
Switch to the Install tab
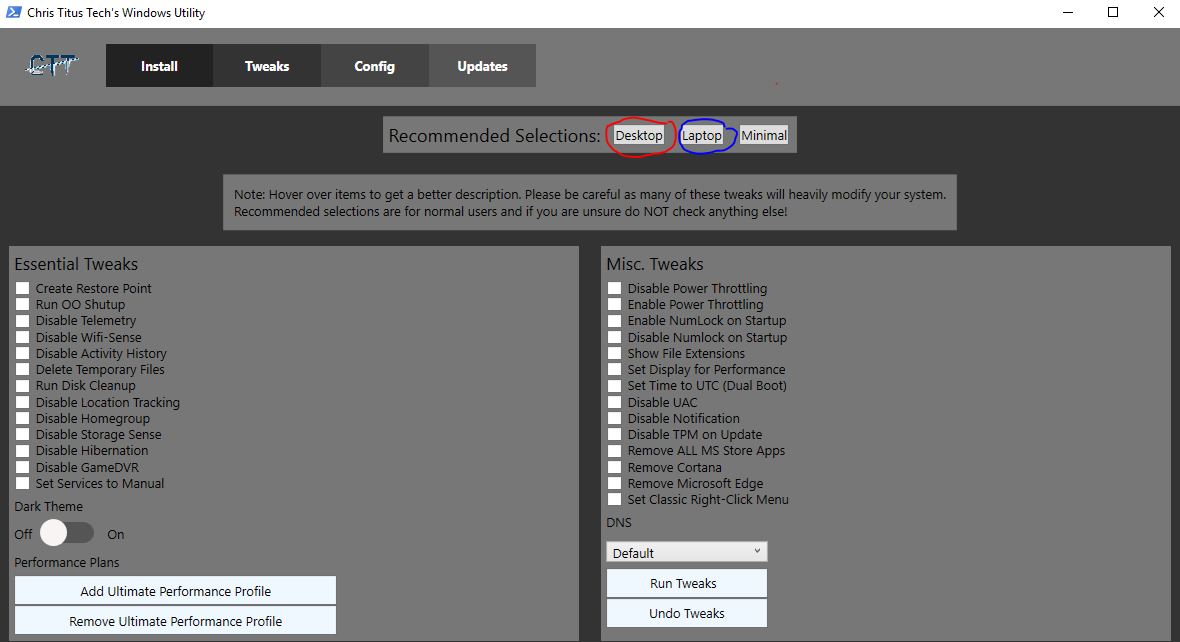click(x=160, y=66)
